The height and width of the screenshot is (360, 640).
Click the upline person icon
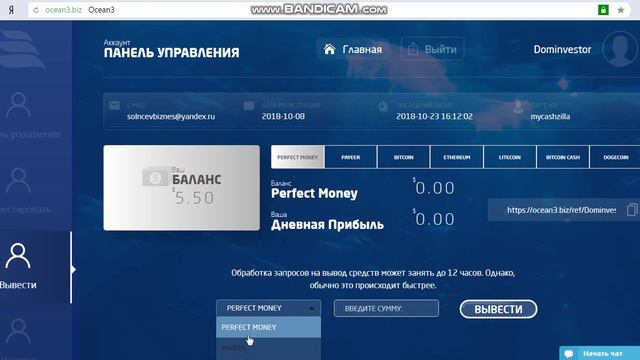pyautogui.click(x=518, y=107)
